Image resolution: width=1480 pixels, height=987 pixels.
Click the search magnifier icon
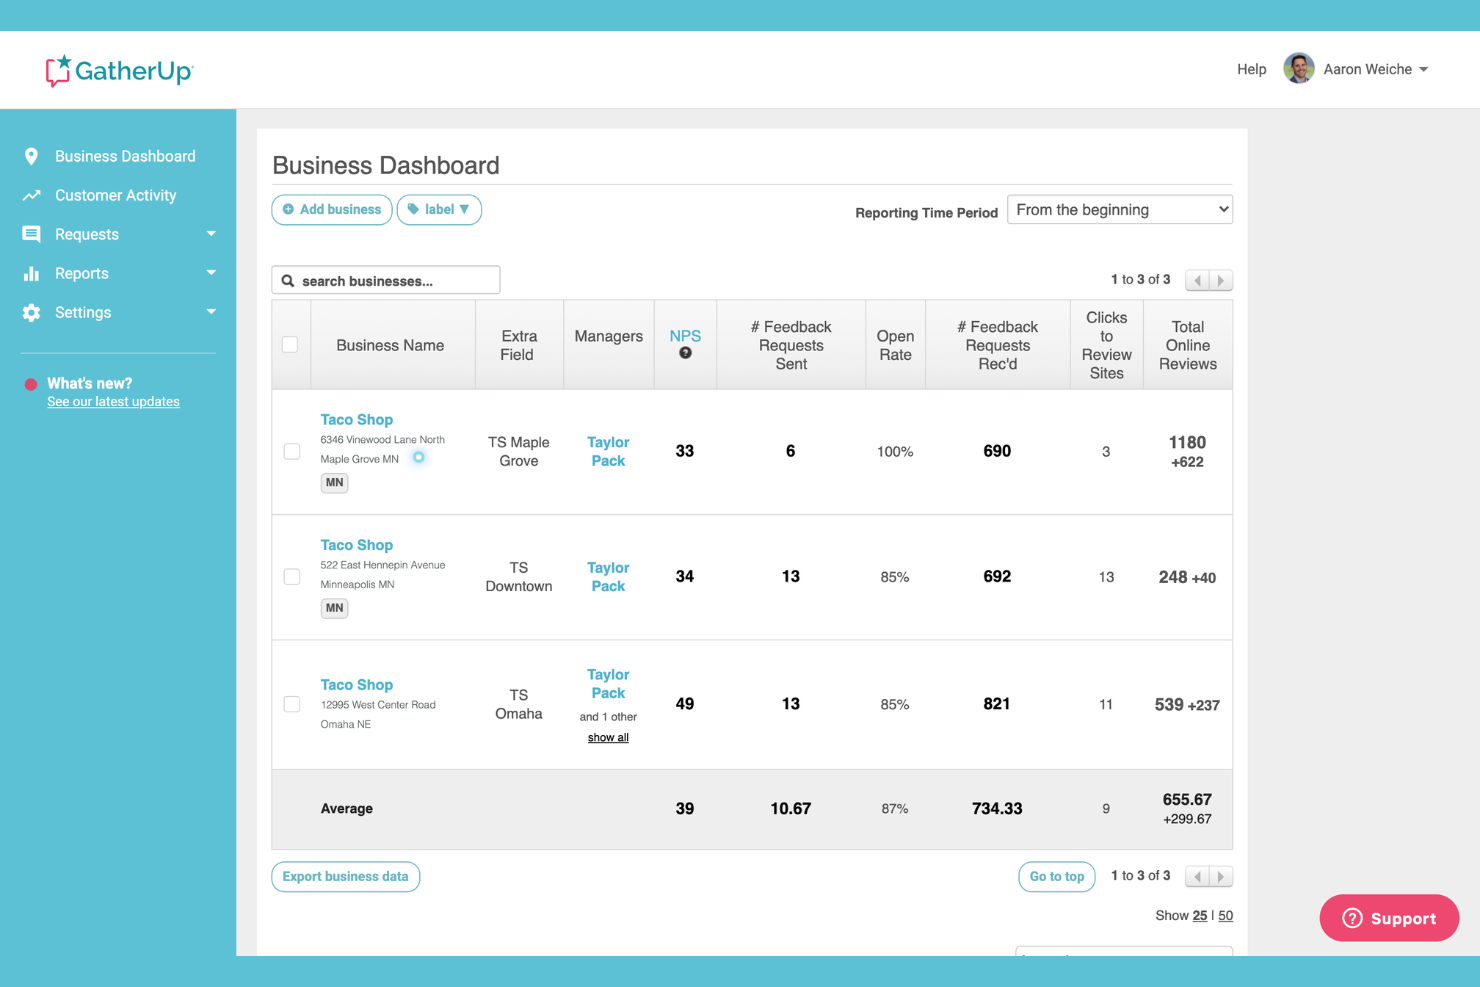(288, 281)
